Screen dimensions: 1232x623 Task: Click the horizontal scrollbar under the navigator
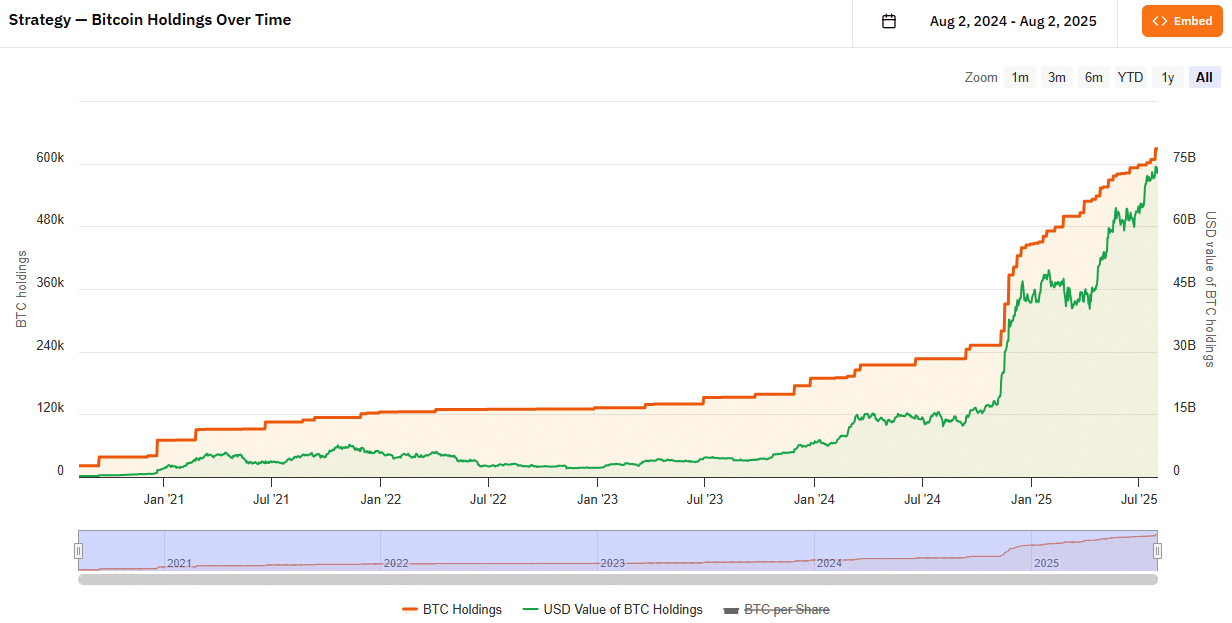[617, 579]
